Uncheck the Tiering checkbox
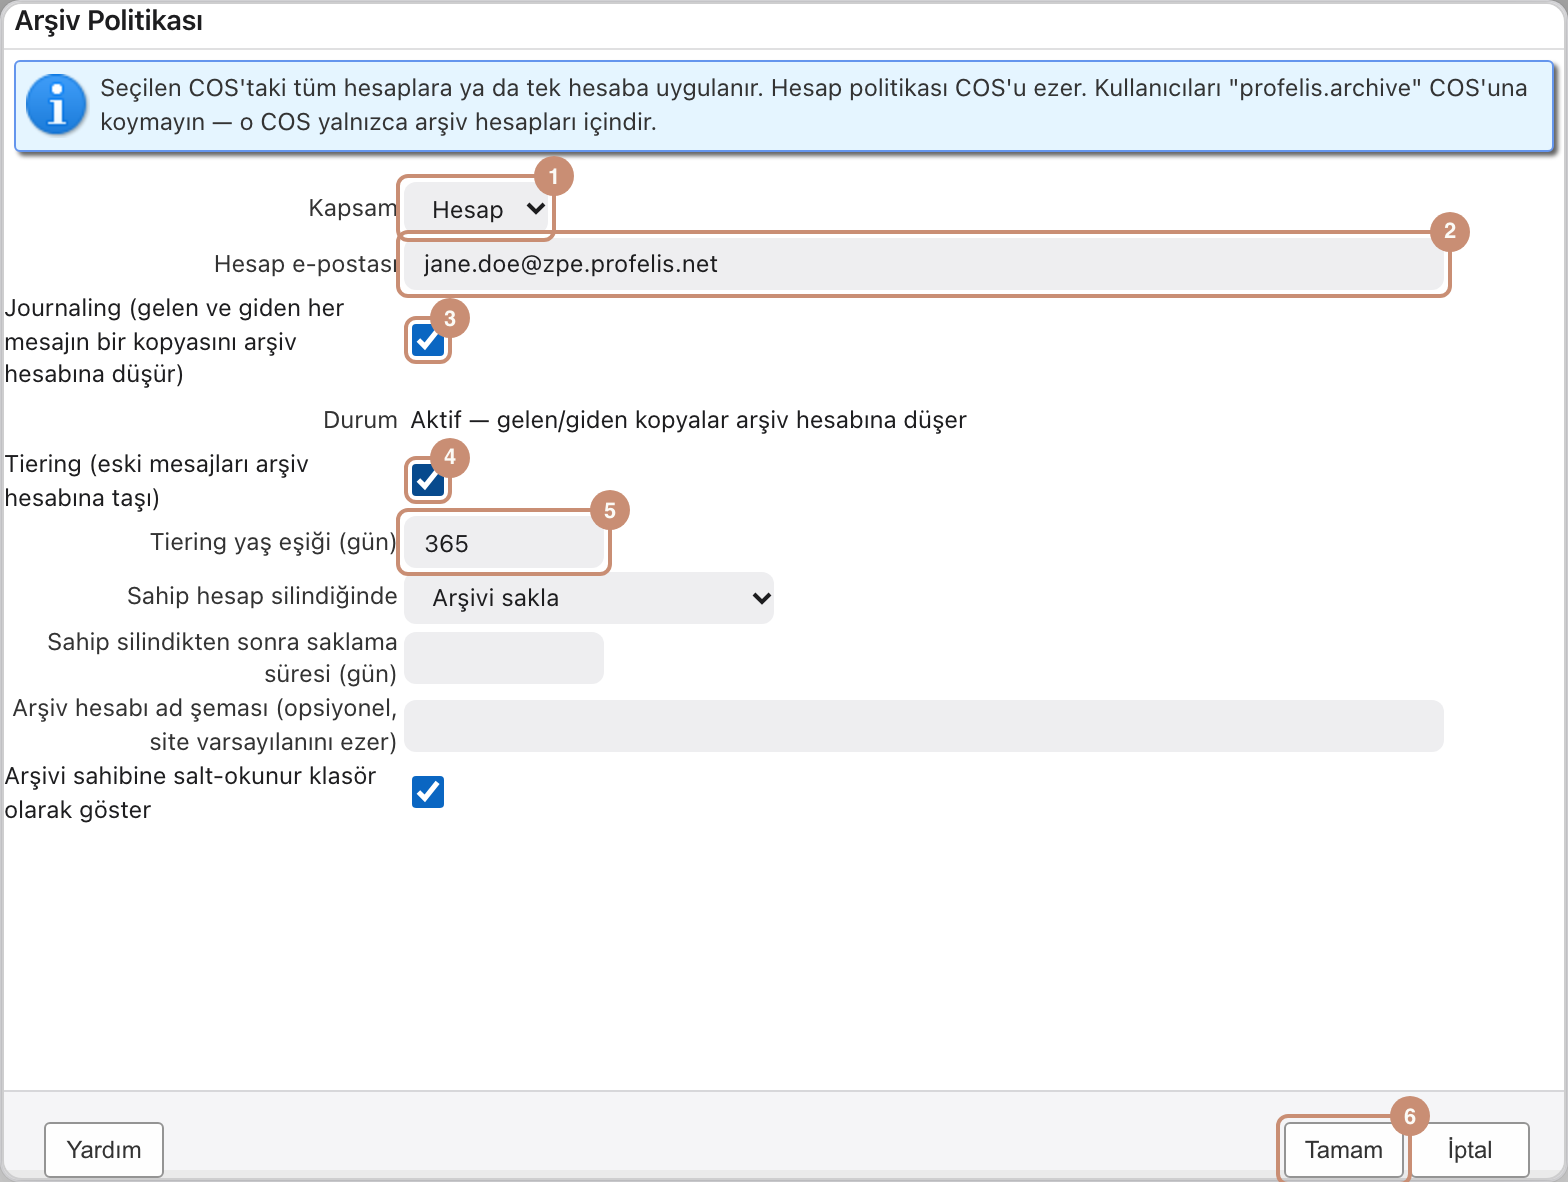 click(x=428, y=480)
